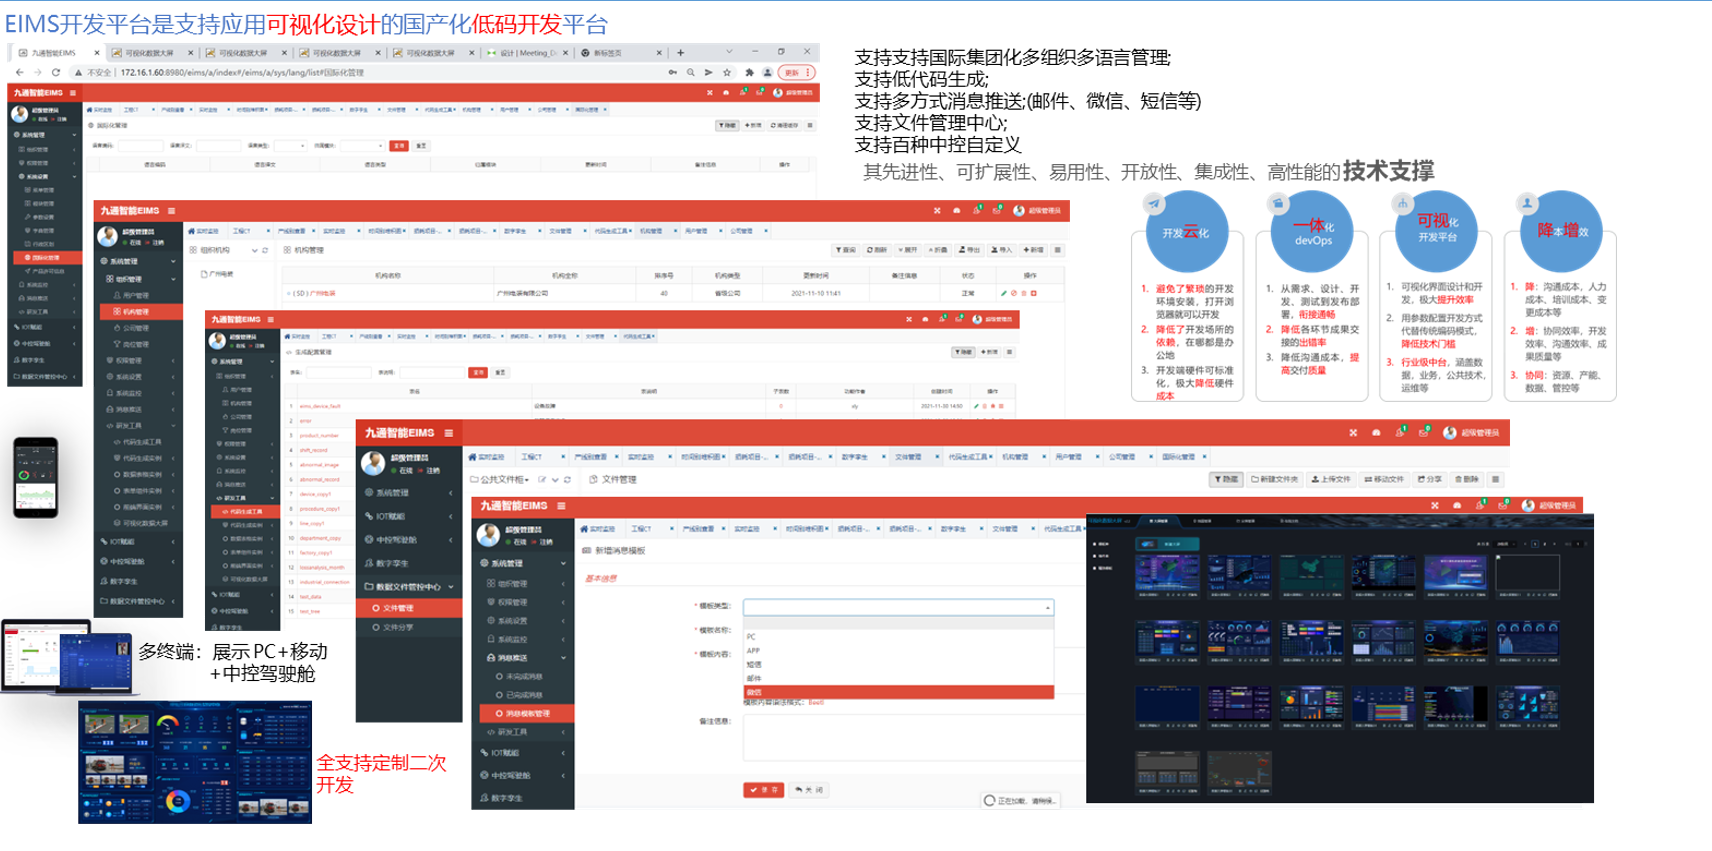Click 新建文件夹 in file toolbar
The width and height of the screenshot is (1712, 851).
1274,479
